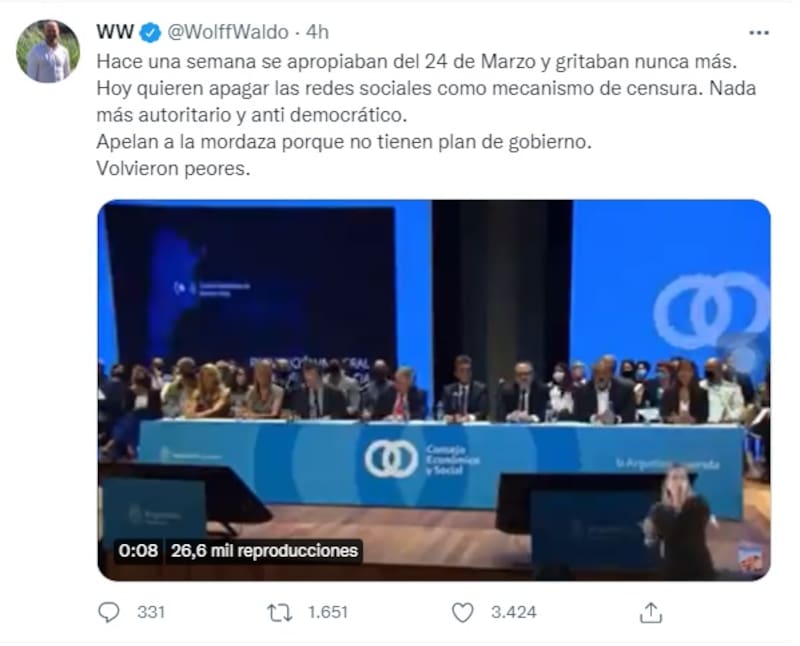800x646 pixels.
Task: Click the WW display name
Action: pos(115,32)
